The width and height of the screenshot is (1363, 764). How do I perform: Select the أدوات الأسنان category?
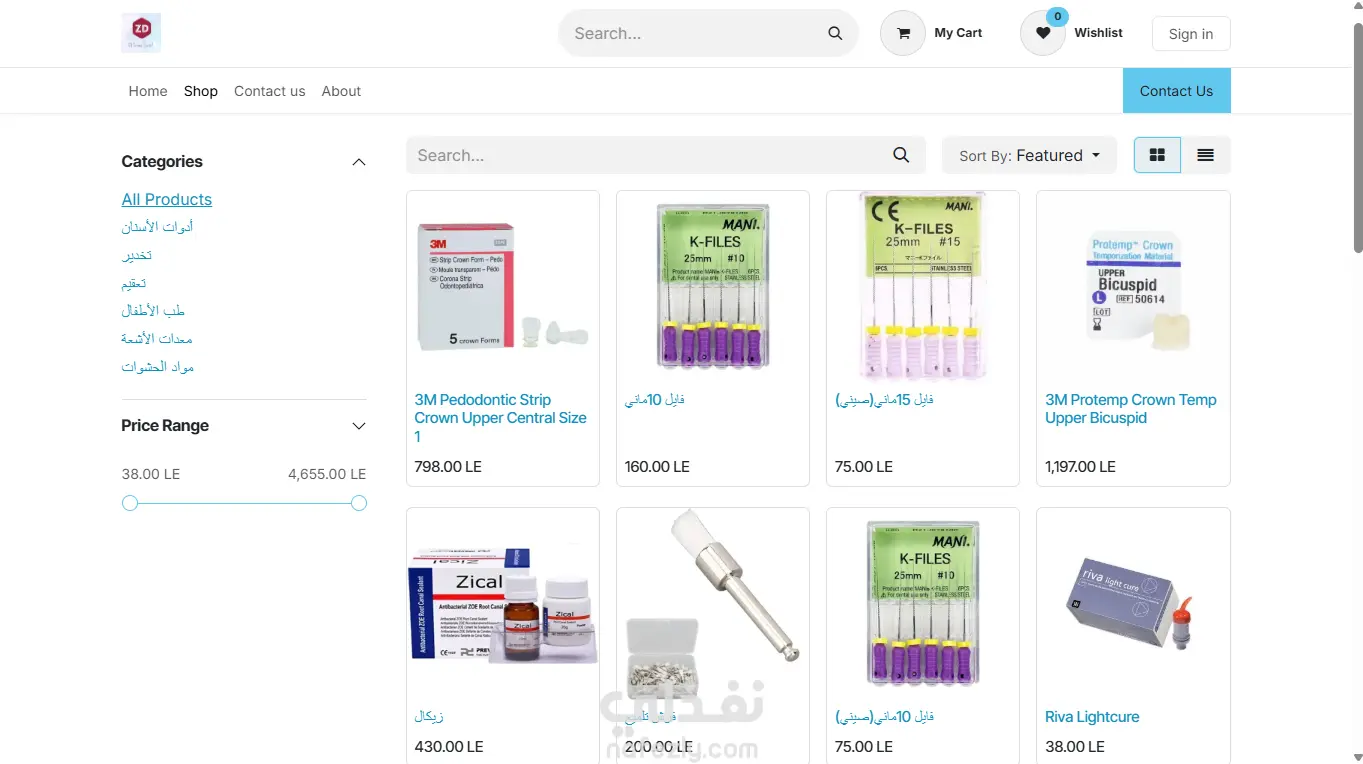158,227
